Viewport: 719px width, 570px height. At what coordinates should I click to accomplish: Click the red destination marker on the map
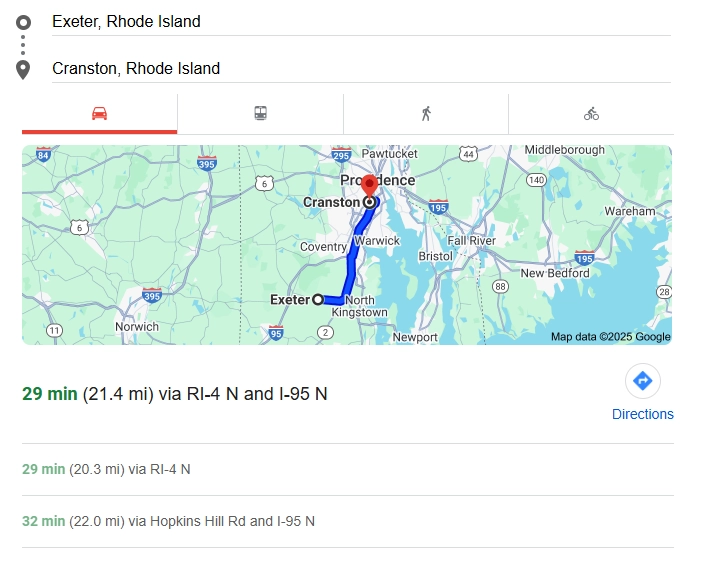369,186
